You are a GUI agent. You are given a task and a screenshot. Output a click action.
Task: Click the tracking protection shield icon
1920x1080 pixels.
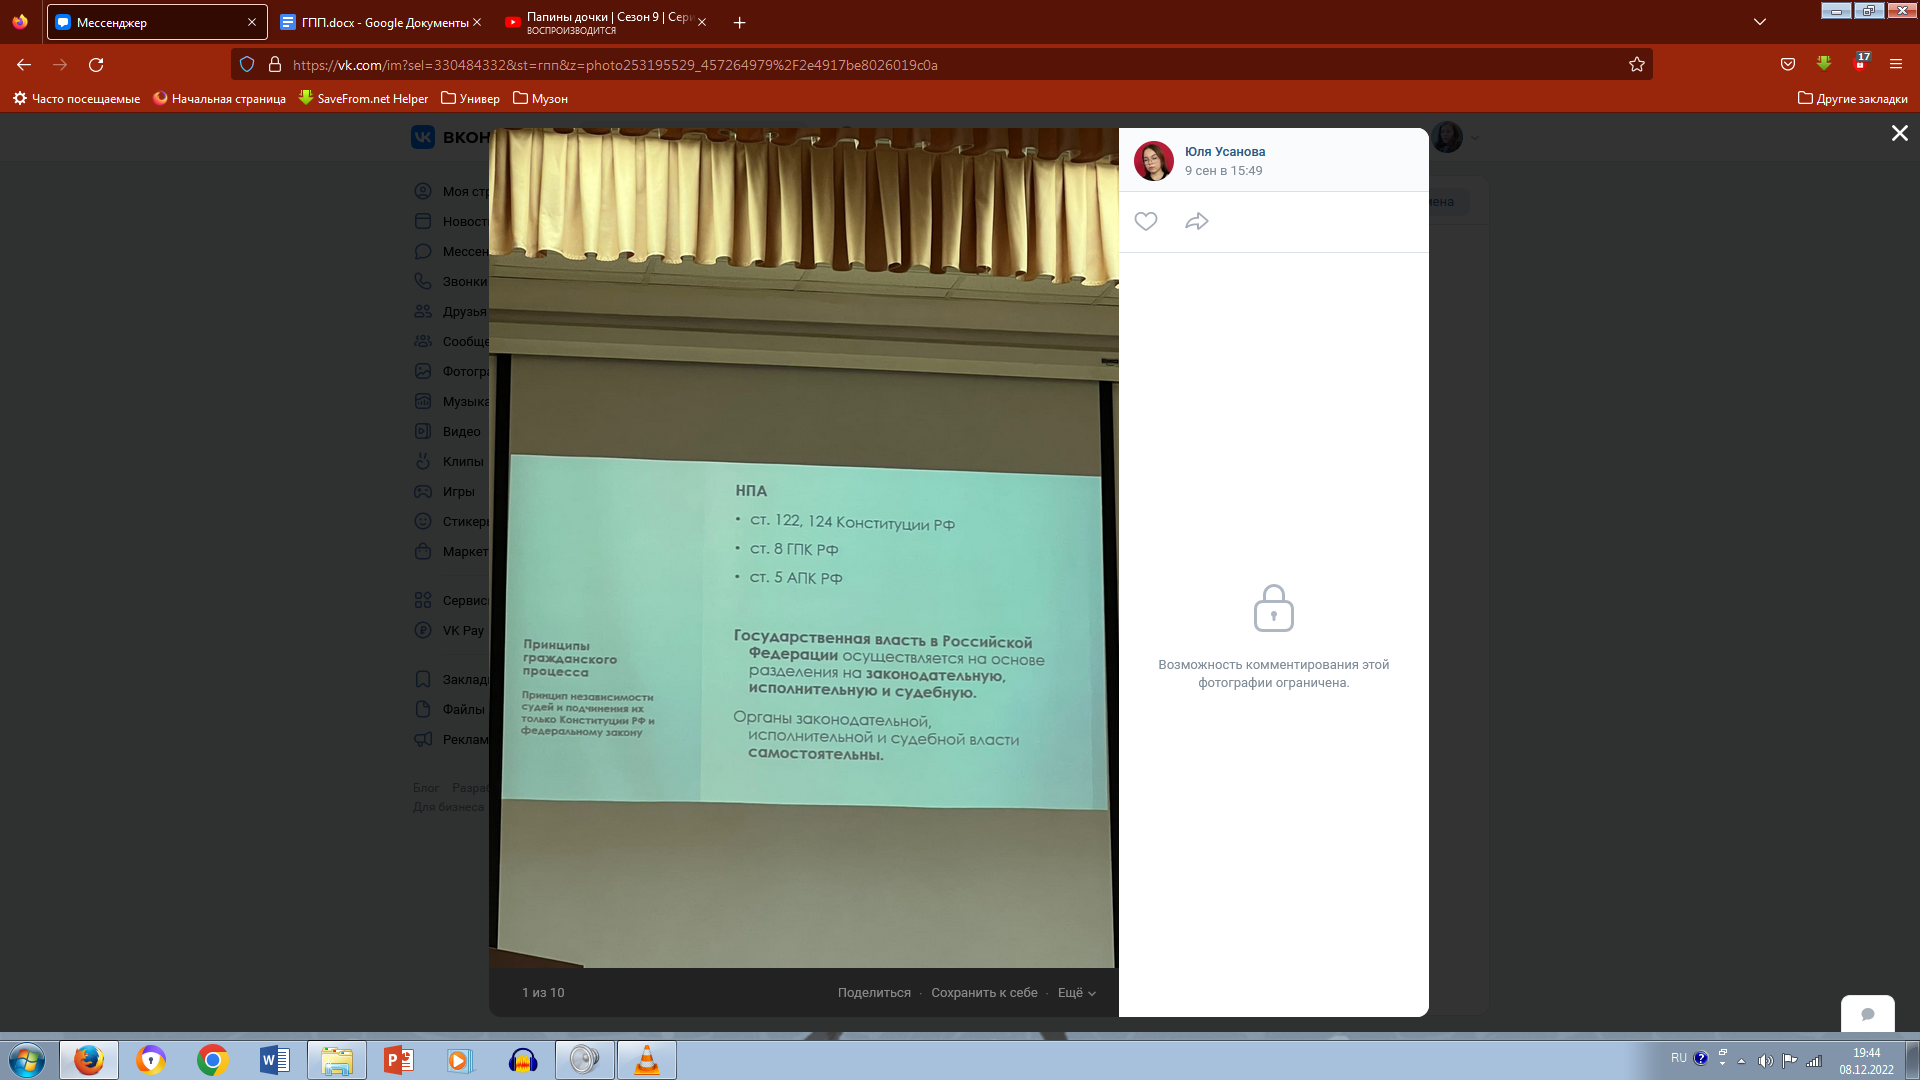pos(247,65)
